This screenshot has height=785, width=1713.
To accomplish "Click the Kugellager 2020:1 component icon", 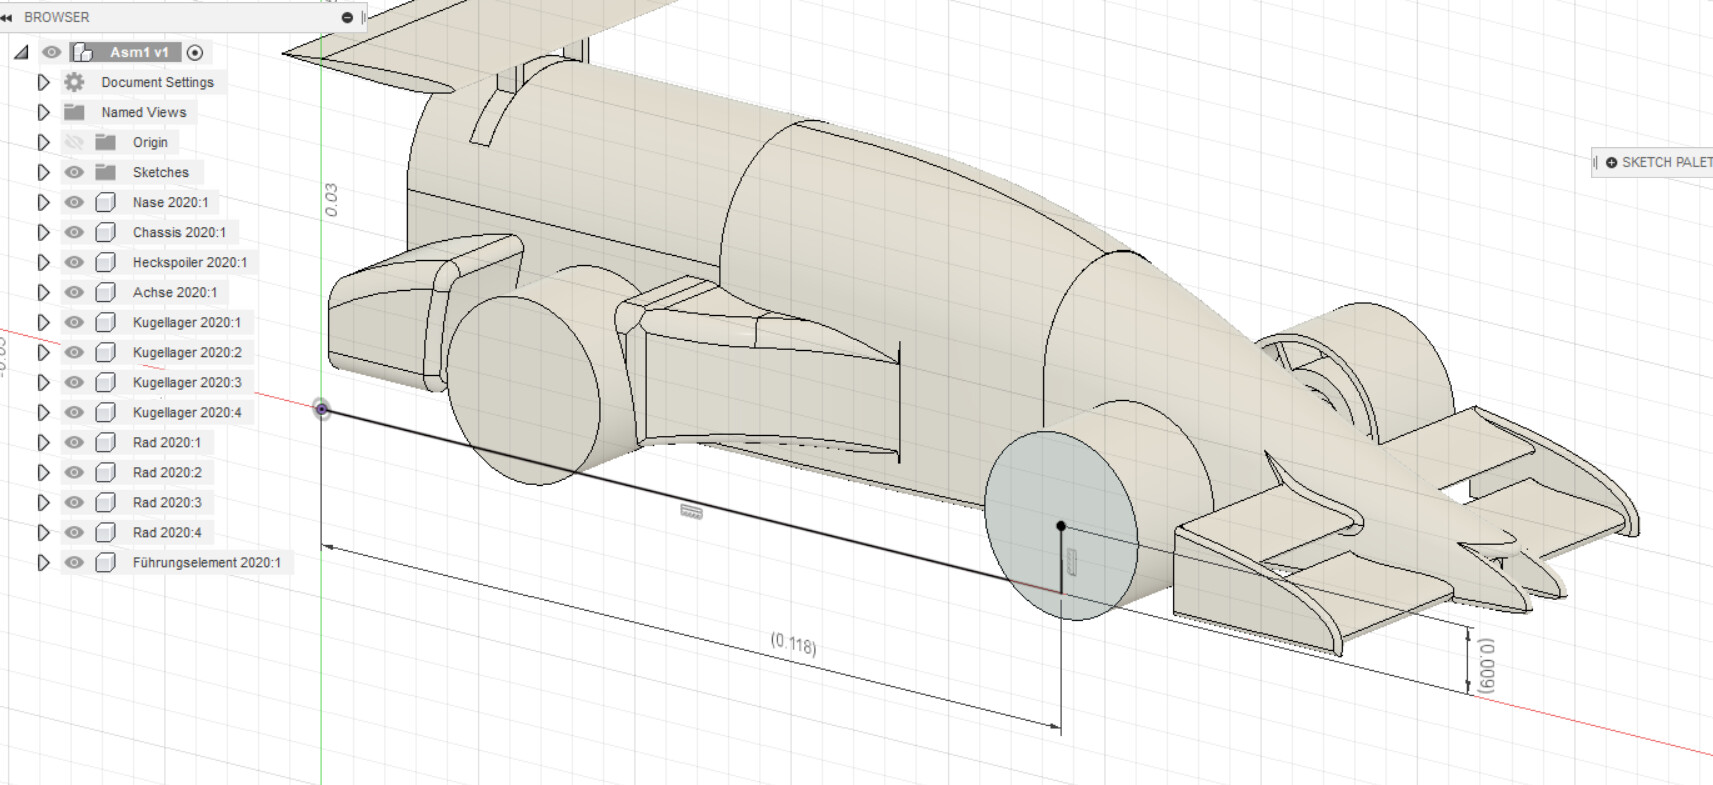I will 106,322.
